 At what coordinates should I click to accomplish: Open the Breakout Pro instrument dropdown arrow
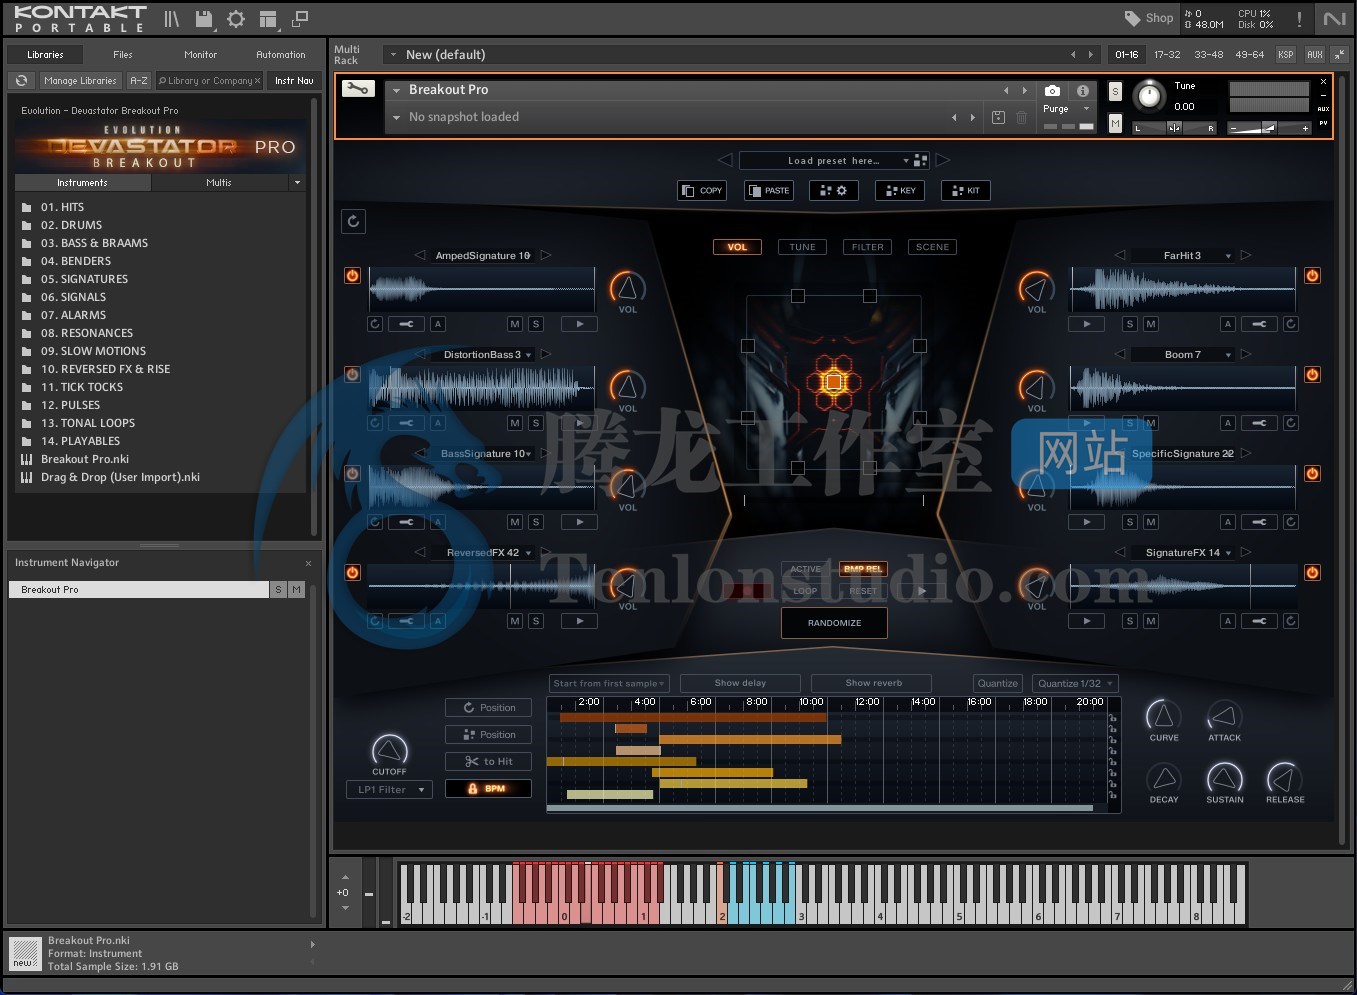[396, 90]
